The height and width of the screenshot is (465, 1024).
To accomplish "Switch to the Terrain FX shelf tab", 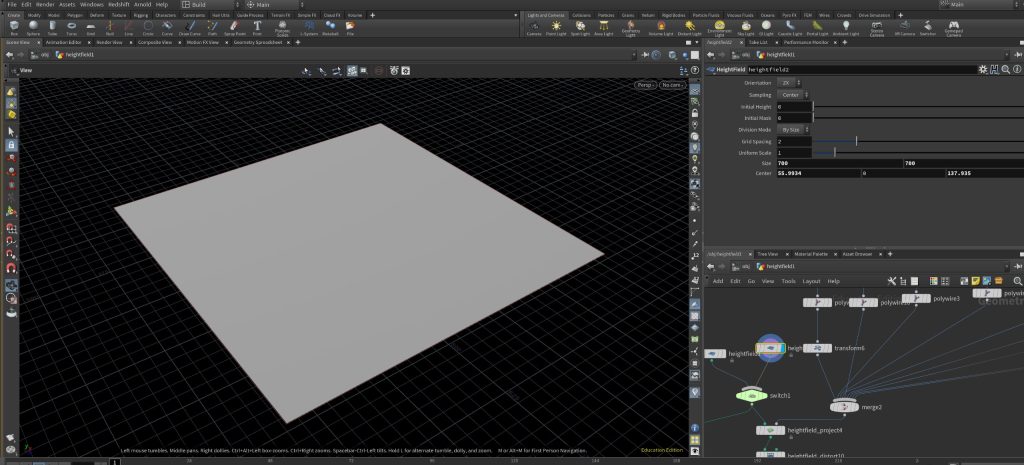I will pos(279,15).
